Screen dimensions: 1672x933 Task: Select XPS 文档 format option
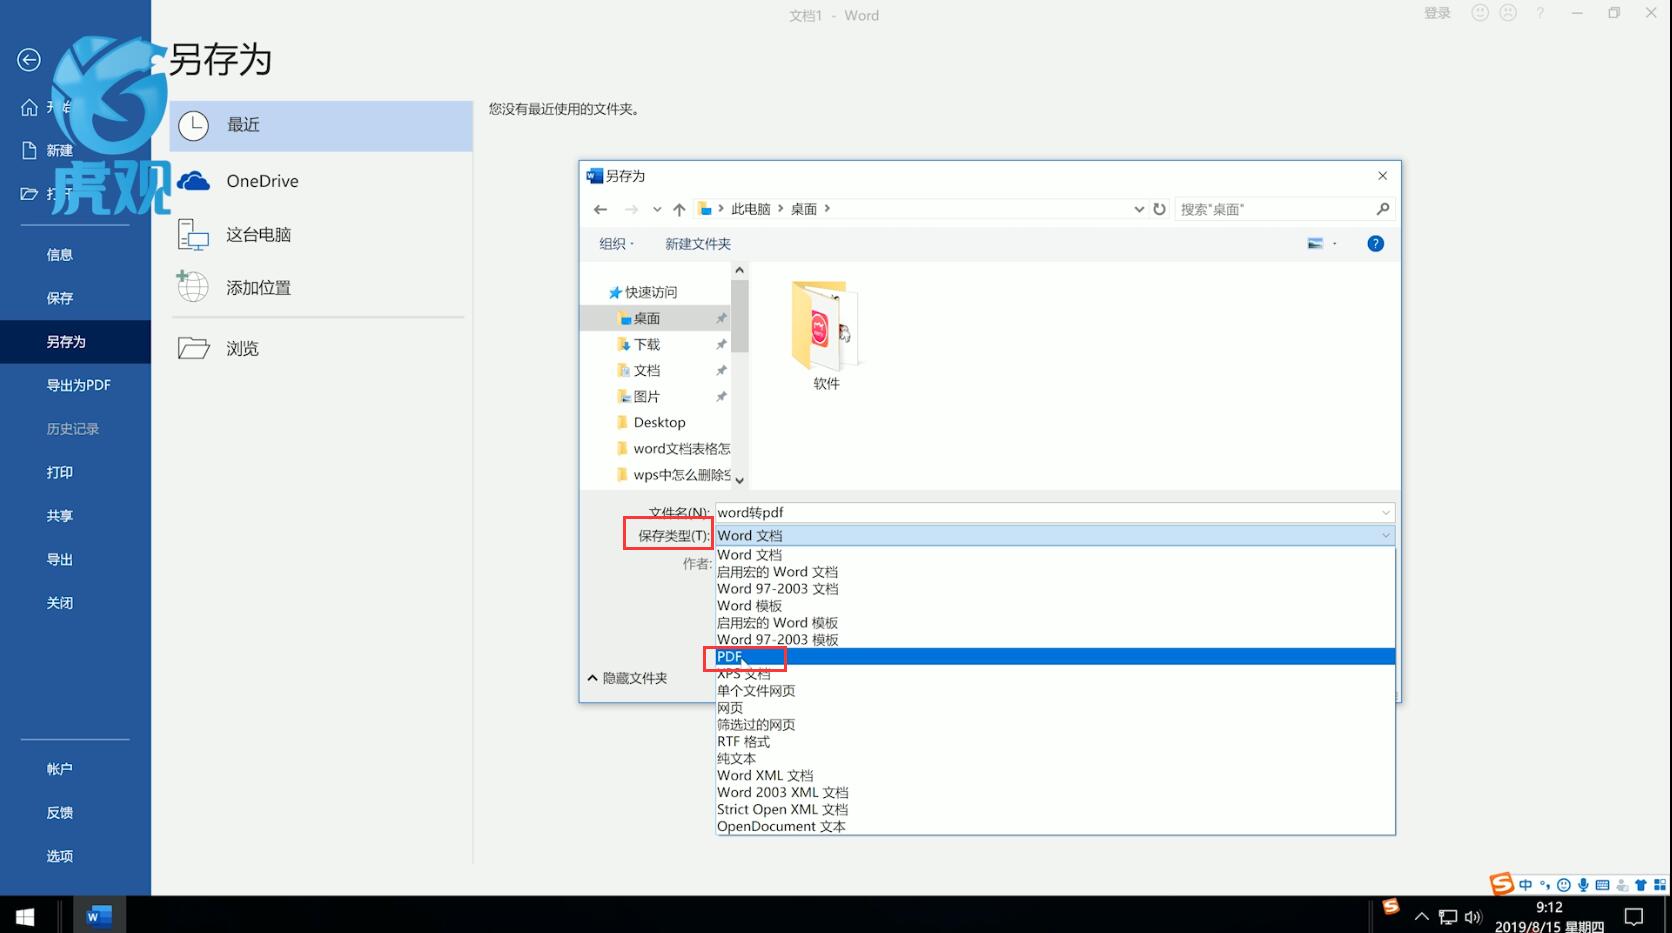click(1055, 674)
